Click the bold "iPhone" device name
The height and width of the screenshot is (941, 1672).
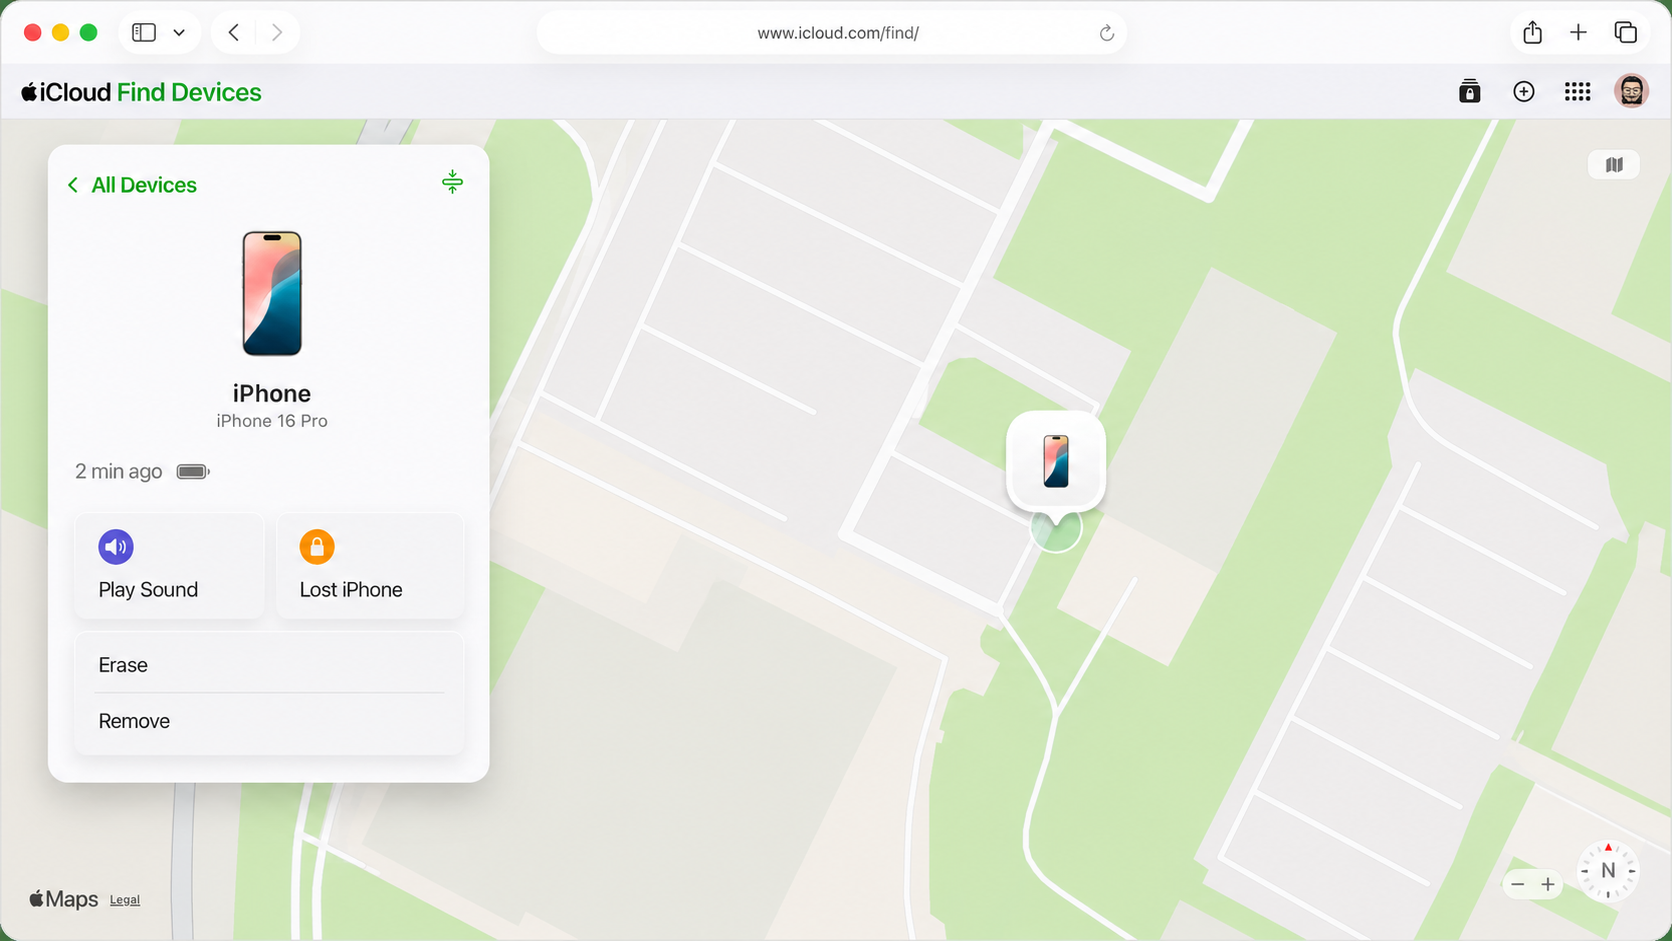[272, 393]
